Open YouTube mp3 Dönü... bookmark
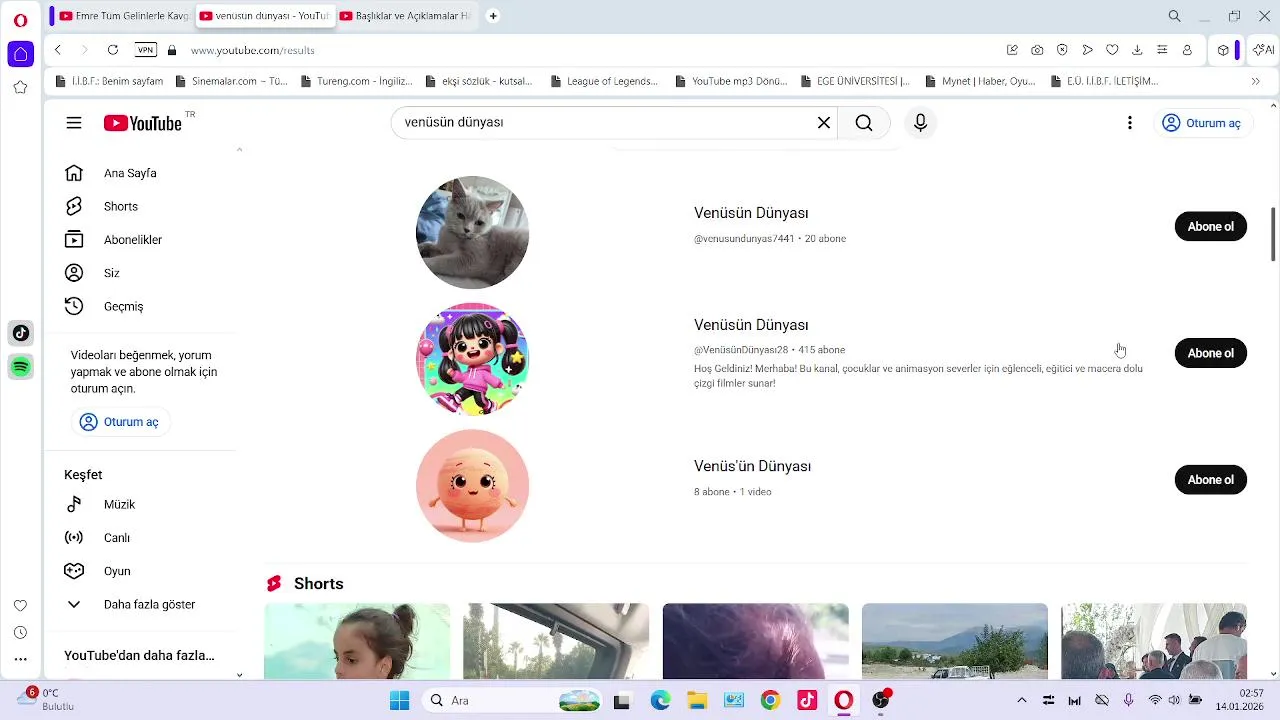1280x720 pixels. pos(732,81)
